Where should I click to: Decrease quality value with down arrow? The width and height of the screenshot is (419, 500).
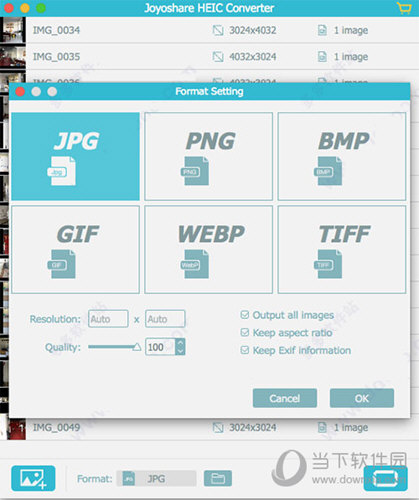pos(180,351)
